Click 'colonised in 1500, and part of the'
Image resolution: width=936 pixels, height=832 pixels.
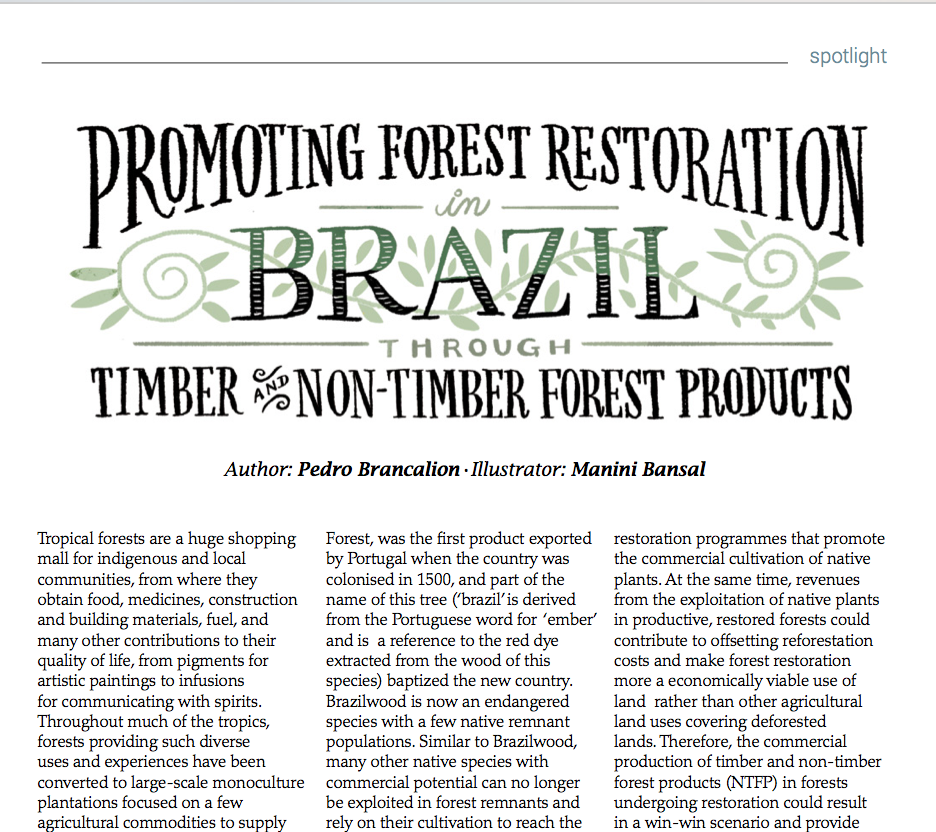445,579
